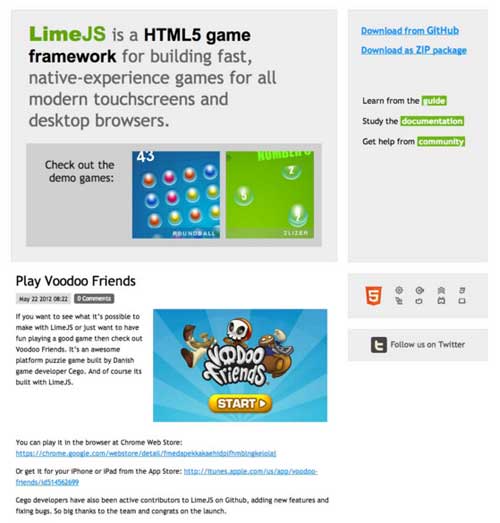Open the green guide link
The height and width of the screenshot is (523, 500).
tap(434, 101)
